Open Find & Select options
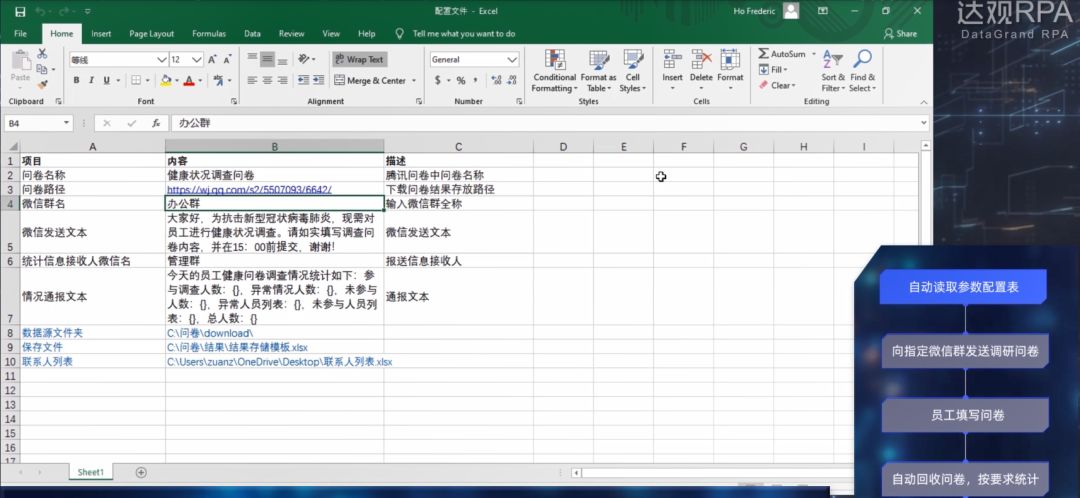The image size is (1080, 498). [x=862, y=70]
